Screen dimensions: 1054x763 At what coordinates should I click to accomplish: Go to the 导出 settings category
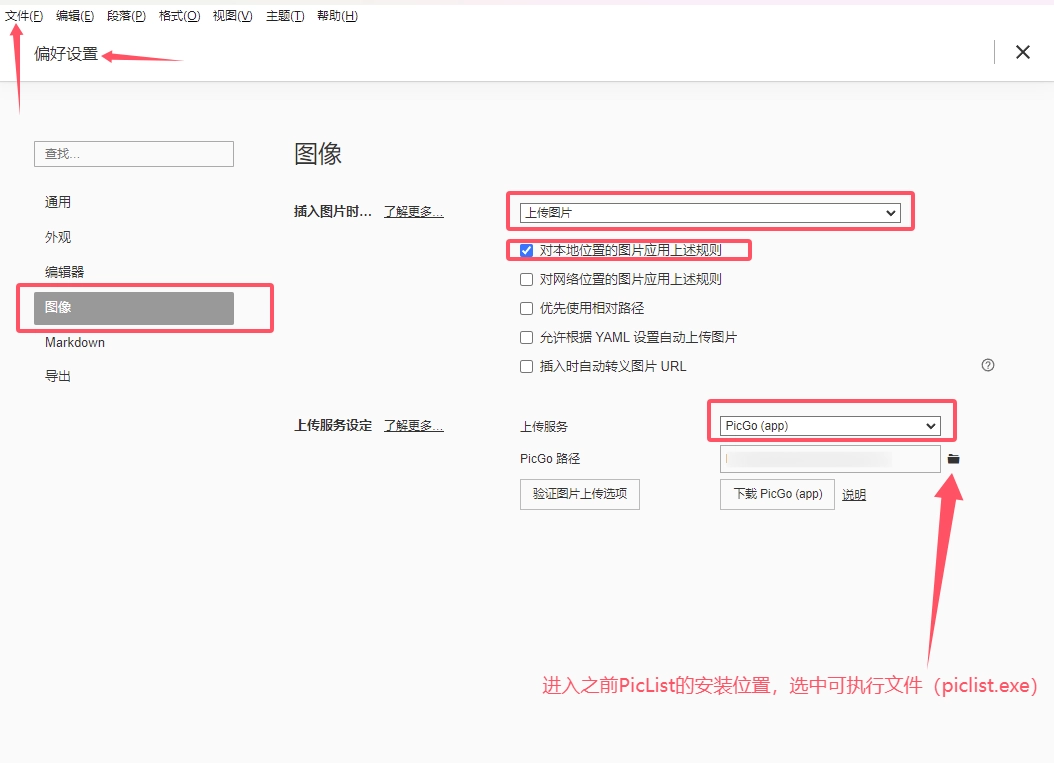point(58,377)
